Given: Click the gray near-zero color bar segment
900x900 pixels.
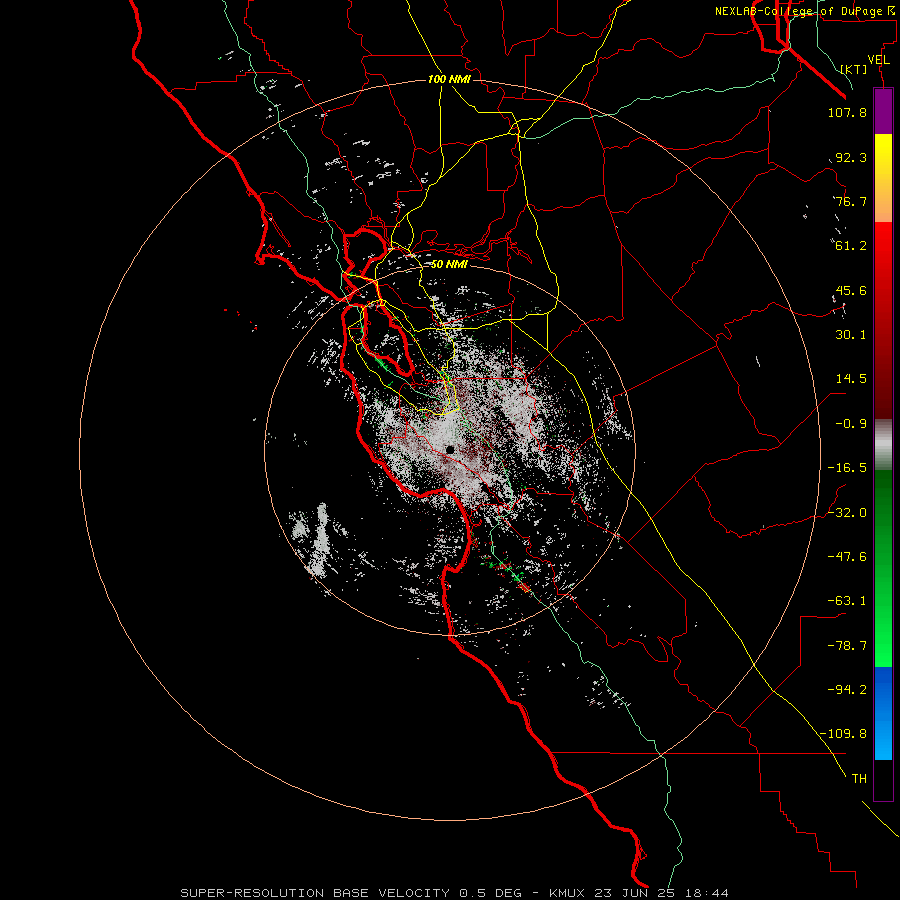Looking at the screenshot, I should [x=883, y=445].
